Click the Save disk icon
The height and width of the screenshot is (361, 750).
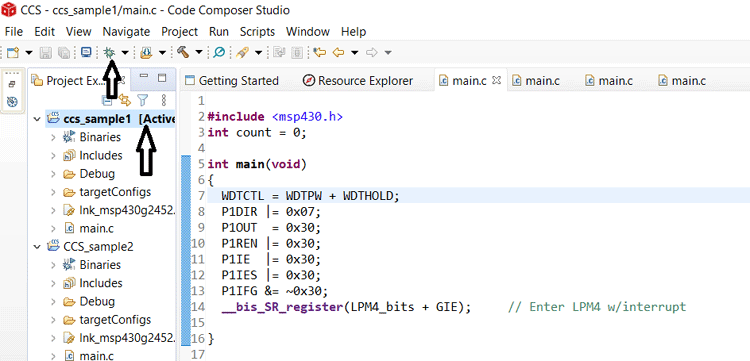point(45,52)
